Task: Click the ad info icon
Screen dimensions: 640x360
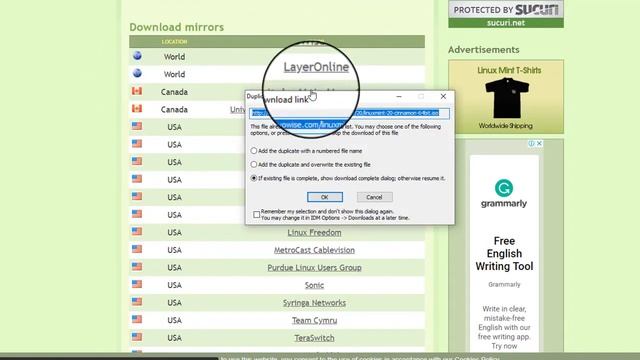Action: point(531,143)
